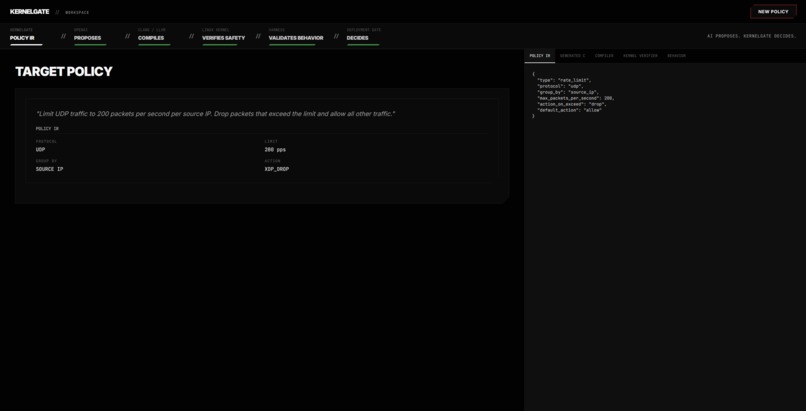Click the "max_packets_per_second": 200 line
Viewport: 806px width, 411px height.
click(576, 98)
